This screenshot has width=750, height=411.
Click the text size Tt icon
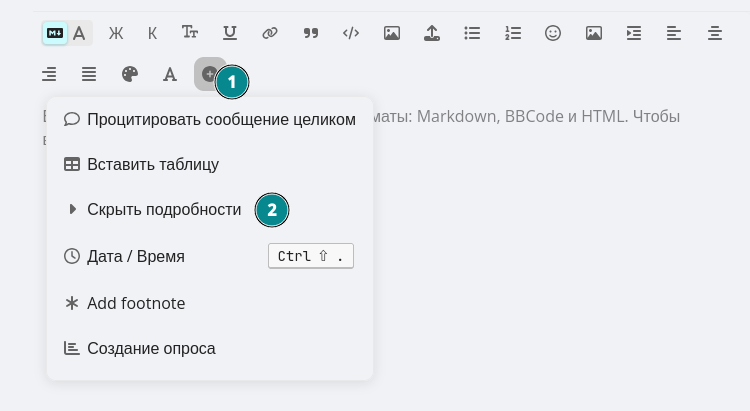(x=190, y=33)
